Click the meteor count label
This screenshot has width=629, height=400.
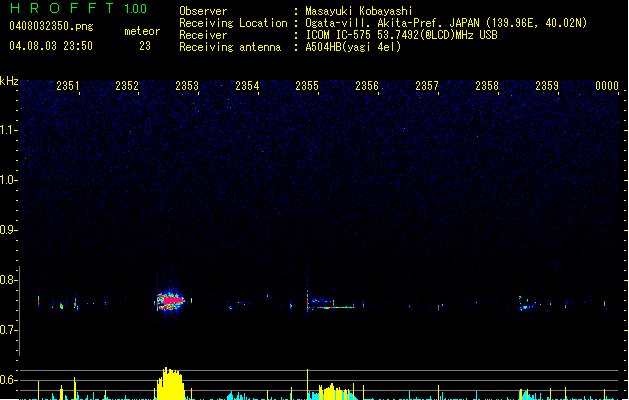[x=142, y=31]
